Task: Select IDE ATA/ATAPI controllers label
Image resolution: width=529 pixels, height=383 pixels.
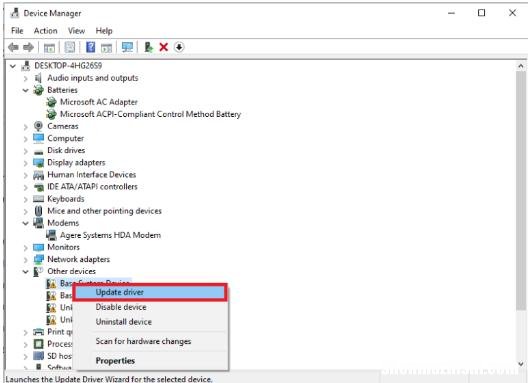Action: 92,187
